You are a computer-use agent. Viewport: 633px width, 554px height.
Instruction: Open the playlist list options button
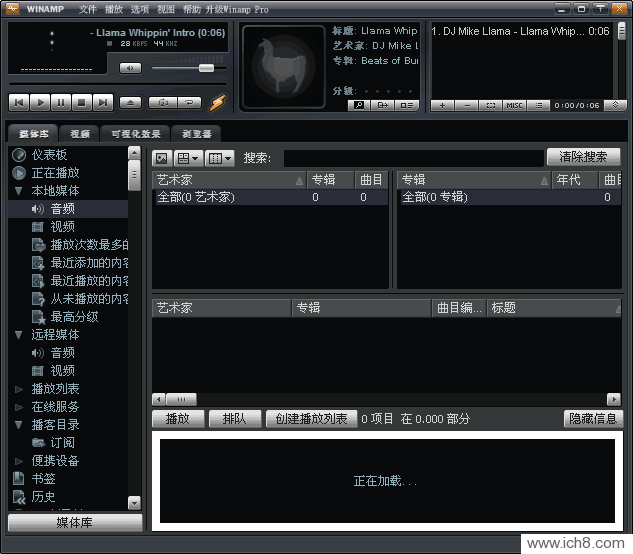(x=539, y=105)
